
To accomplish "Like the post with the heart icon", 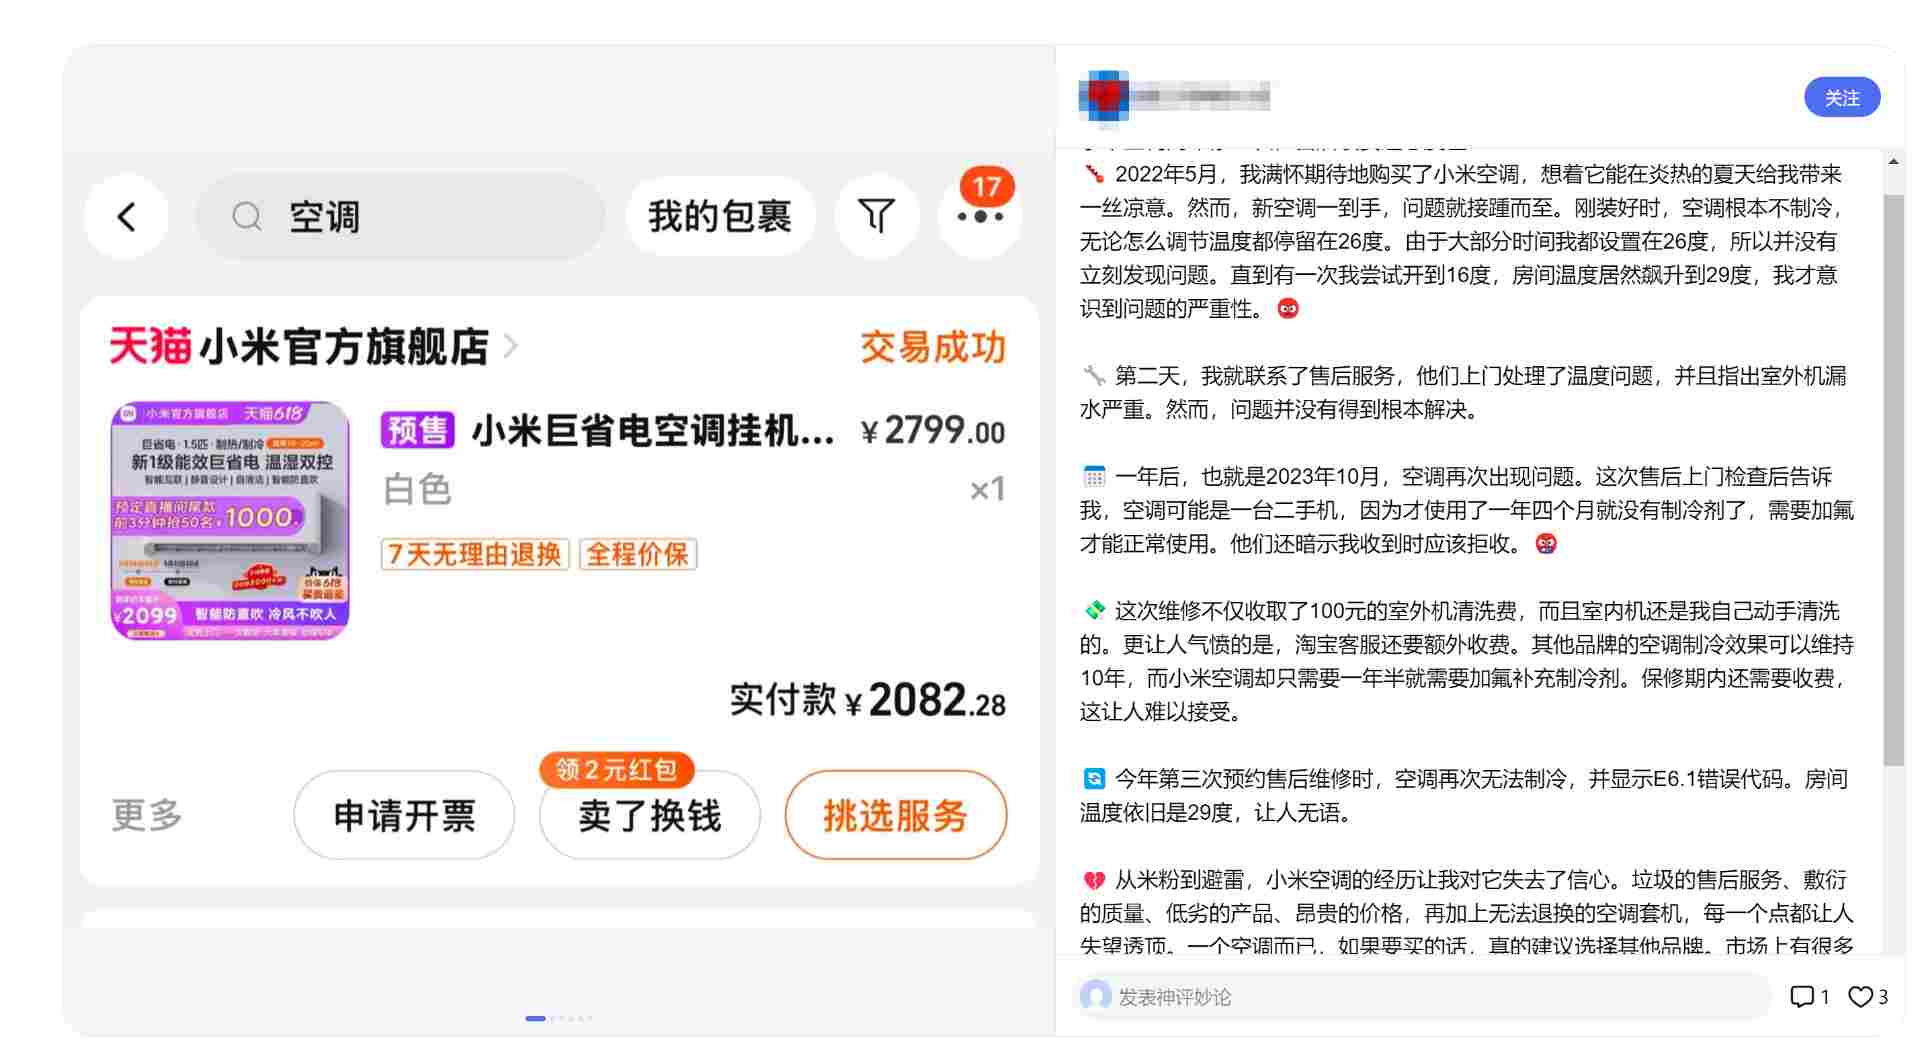I will [1862, 996].
